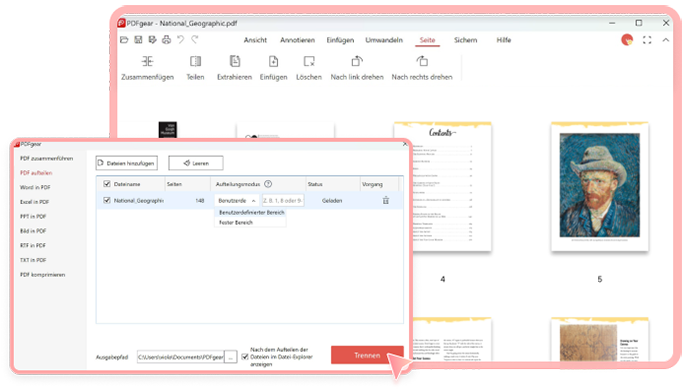683x389 pixels.
Task: Click the Ausgabepfad path field
Action: 181,357
